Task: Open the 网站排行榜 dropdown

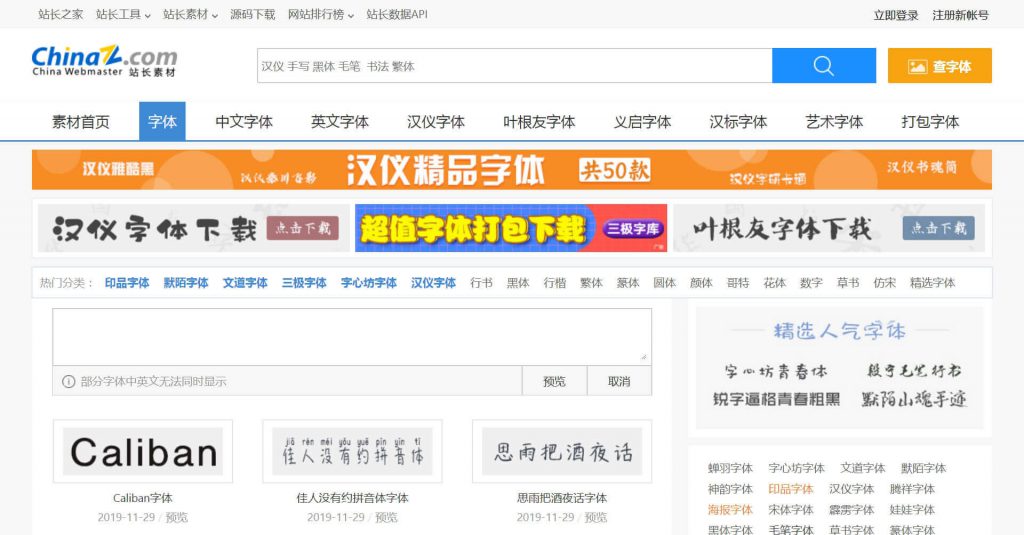Action: point(320,15)
